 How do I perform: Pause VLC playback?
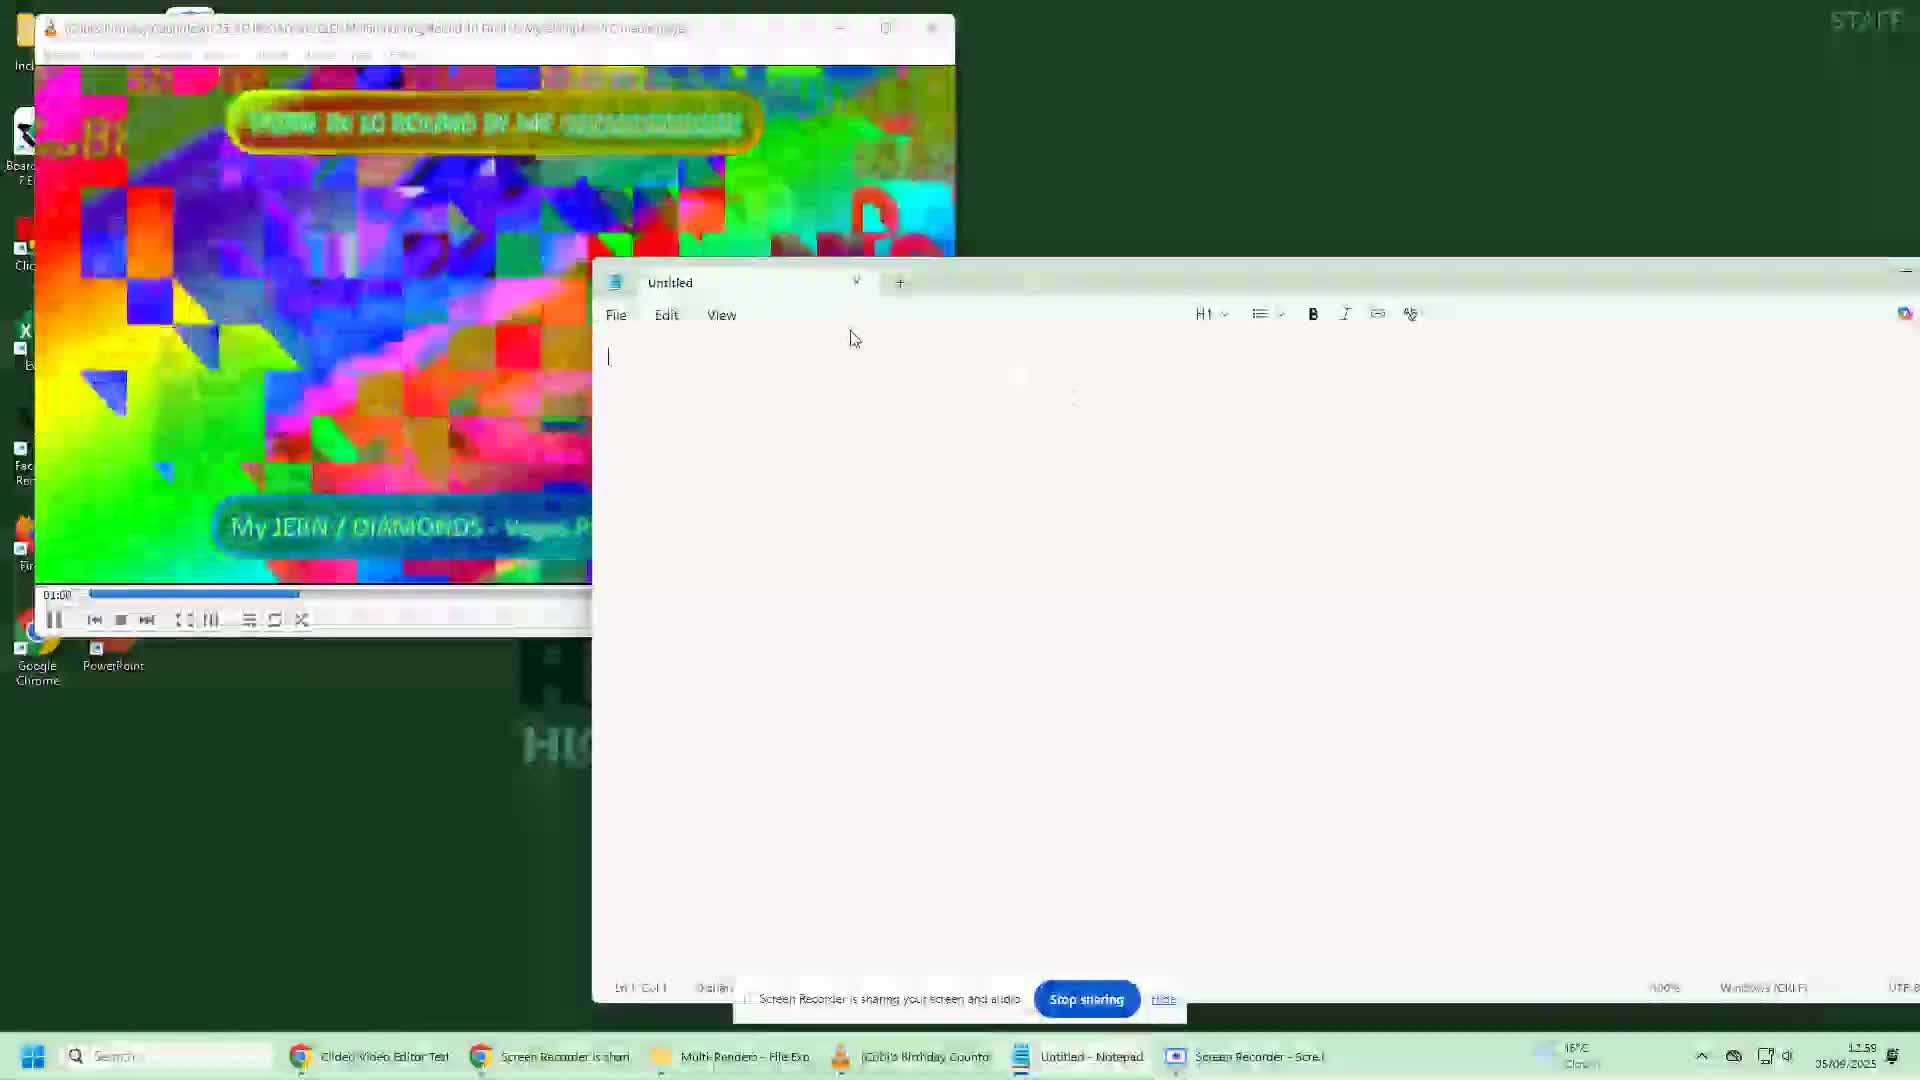pos(55,620)
